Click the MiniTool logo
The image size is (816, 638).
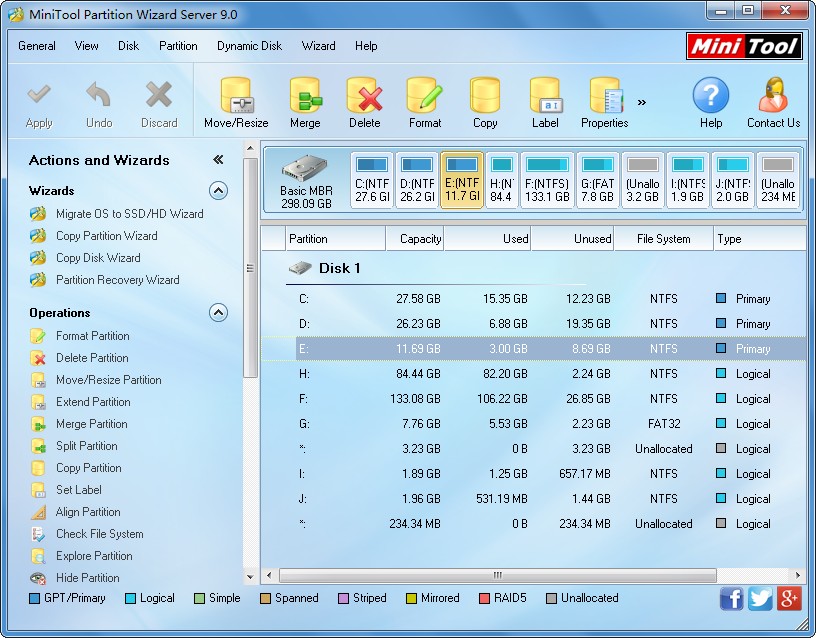pyautogui.click(x=744, y=46)
